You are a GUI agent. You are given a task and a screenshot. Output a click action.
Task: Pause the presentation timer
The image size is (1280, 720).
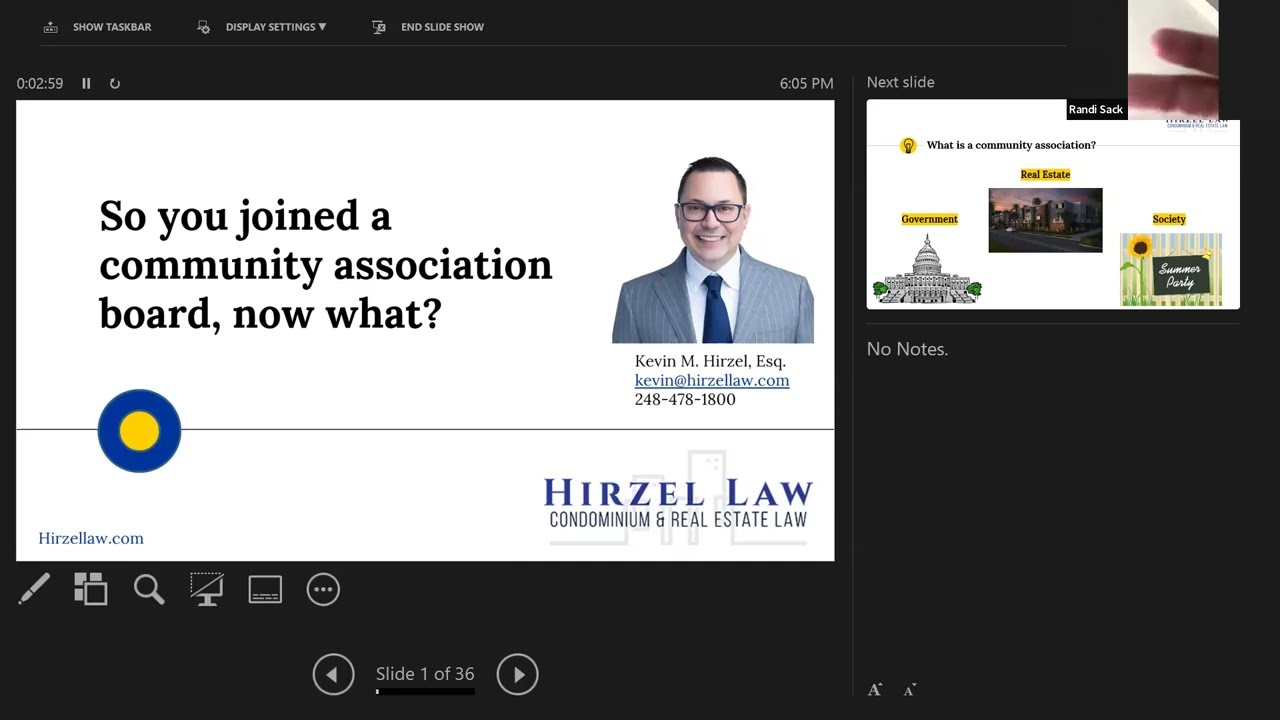[86, 84]
